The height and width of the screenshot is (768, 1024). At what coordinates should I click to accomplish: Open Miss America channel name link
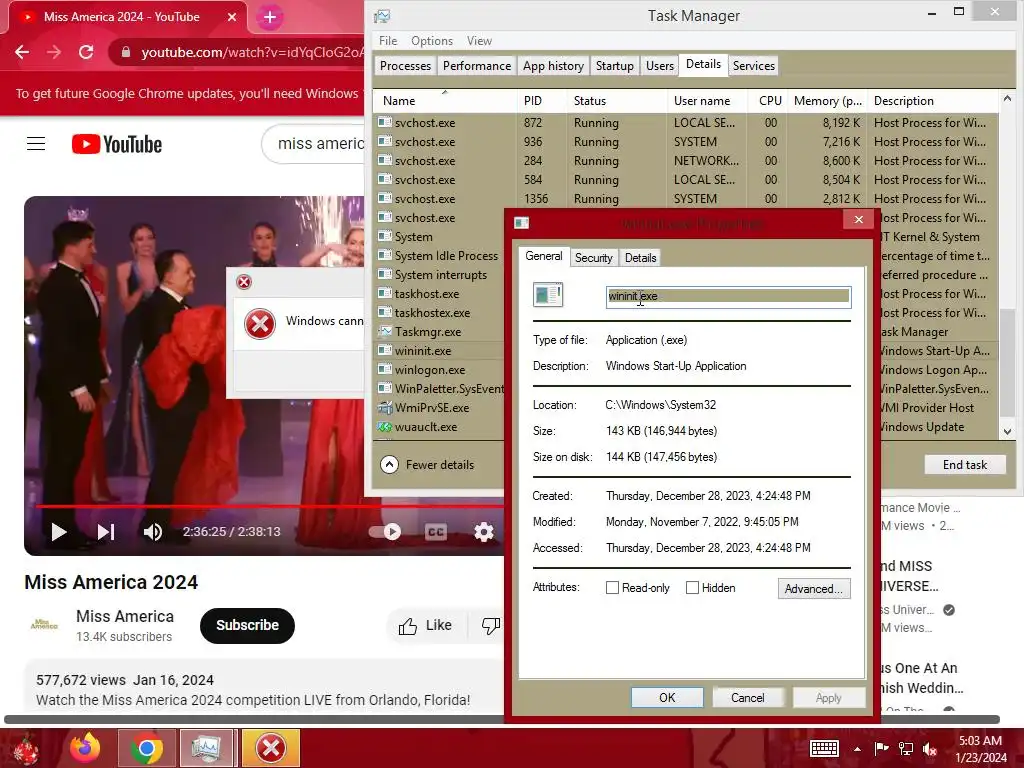point(125,616)
